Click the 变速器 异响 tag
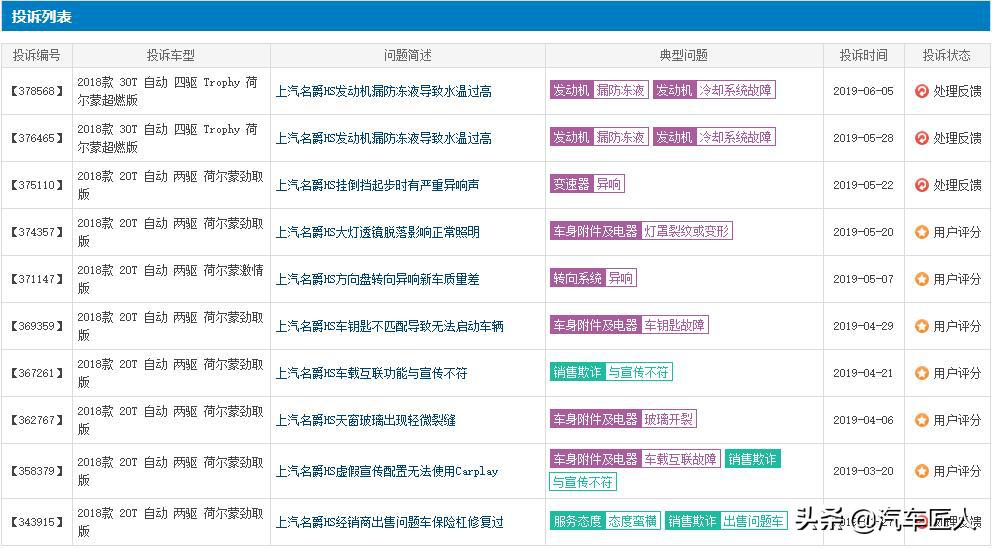Image resolution: width=993 pixels, height=548 pixels. [587, 184]
